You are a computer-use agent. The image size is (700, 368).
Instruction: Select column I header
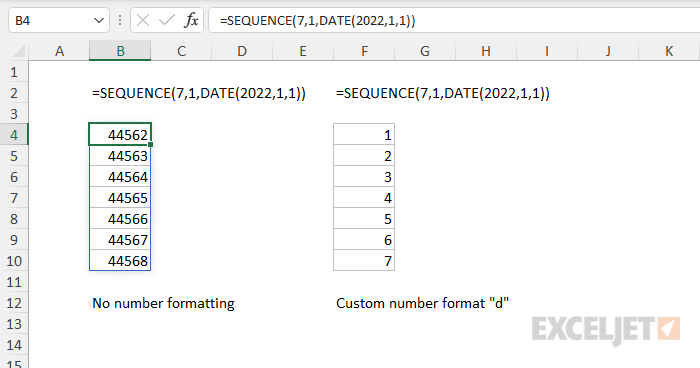(x=547, y=51)
